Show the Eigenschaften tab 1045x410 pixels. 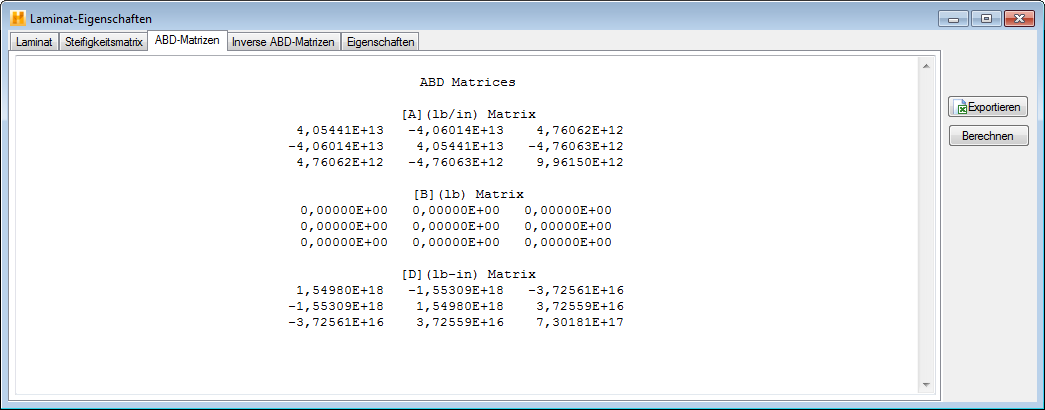380,42
